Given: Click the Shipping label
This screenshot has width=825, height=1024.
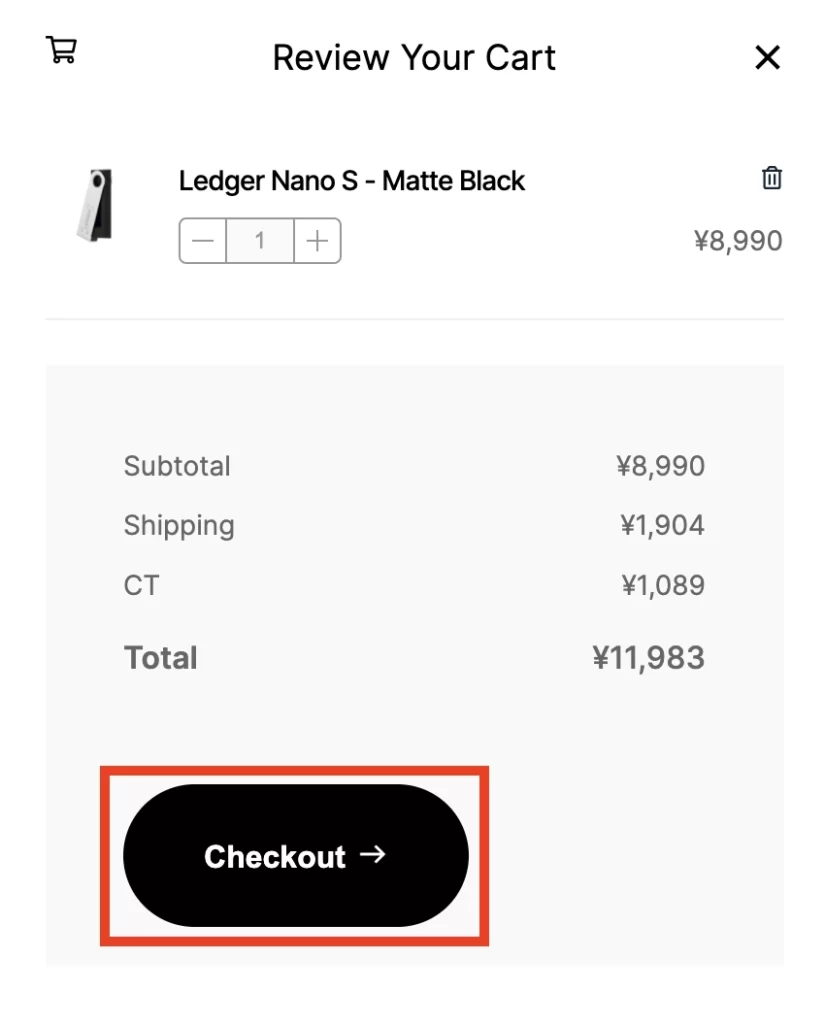Looking at the screenshot, I should click(179, 526).
